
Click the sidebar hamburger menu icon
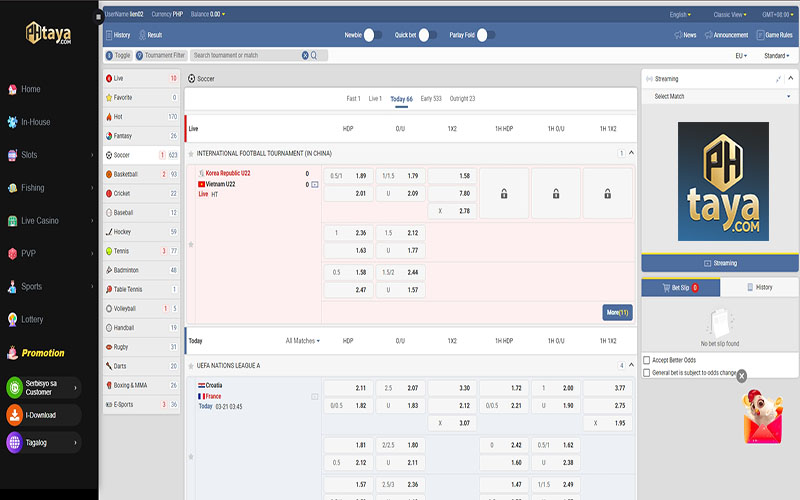click(x=98, y=17)
